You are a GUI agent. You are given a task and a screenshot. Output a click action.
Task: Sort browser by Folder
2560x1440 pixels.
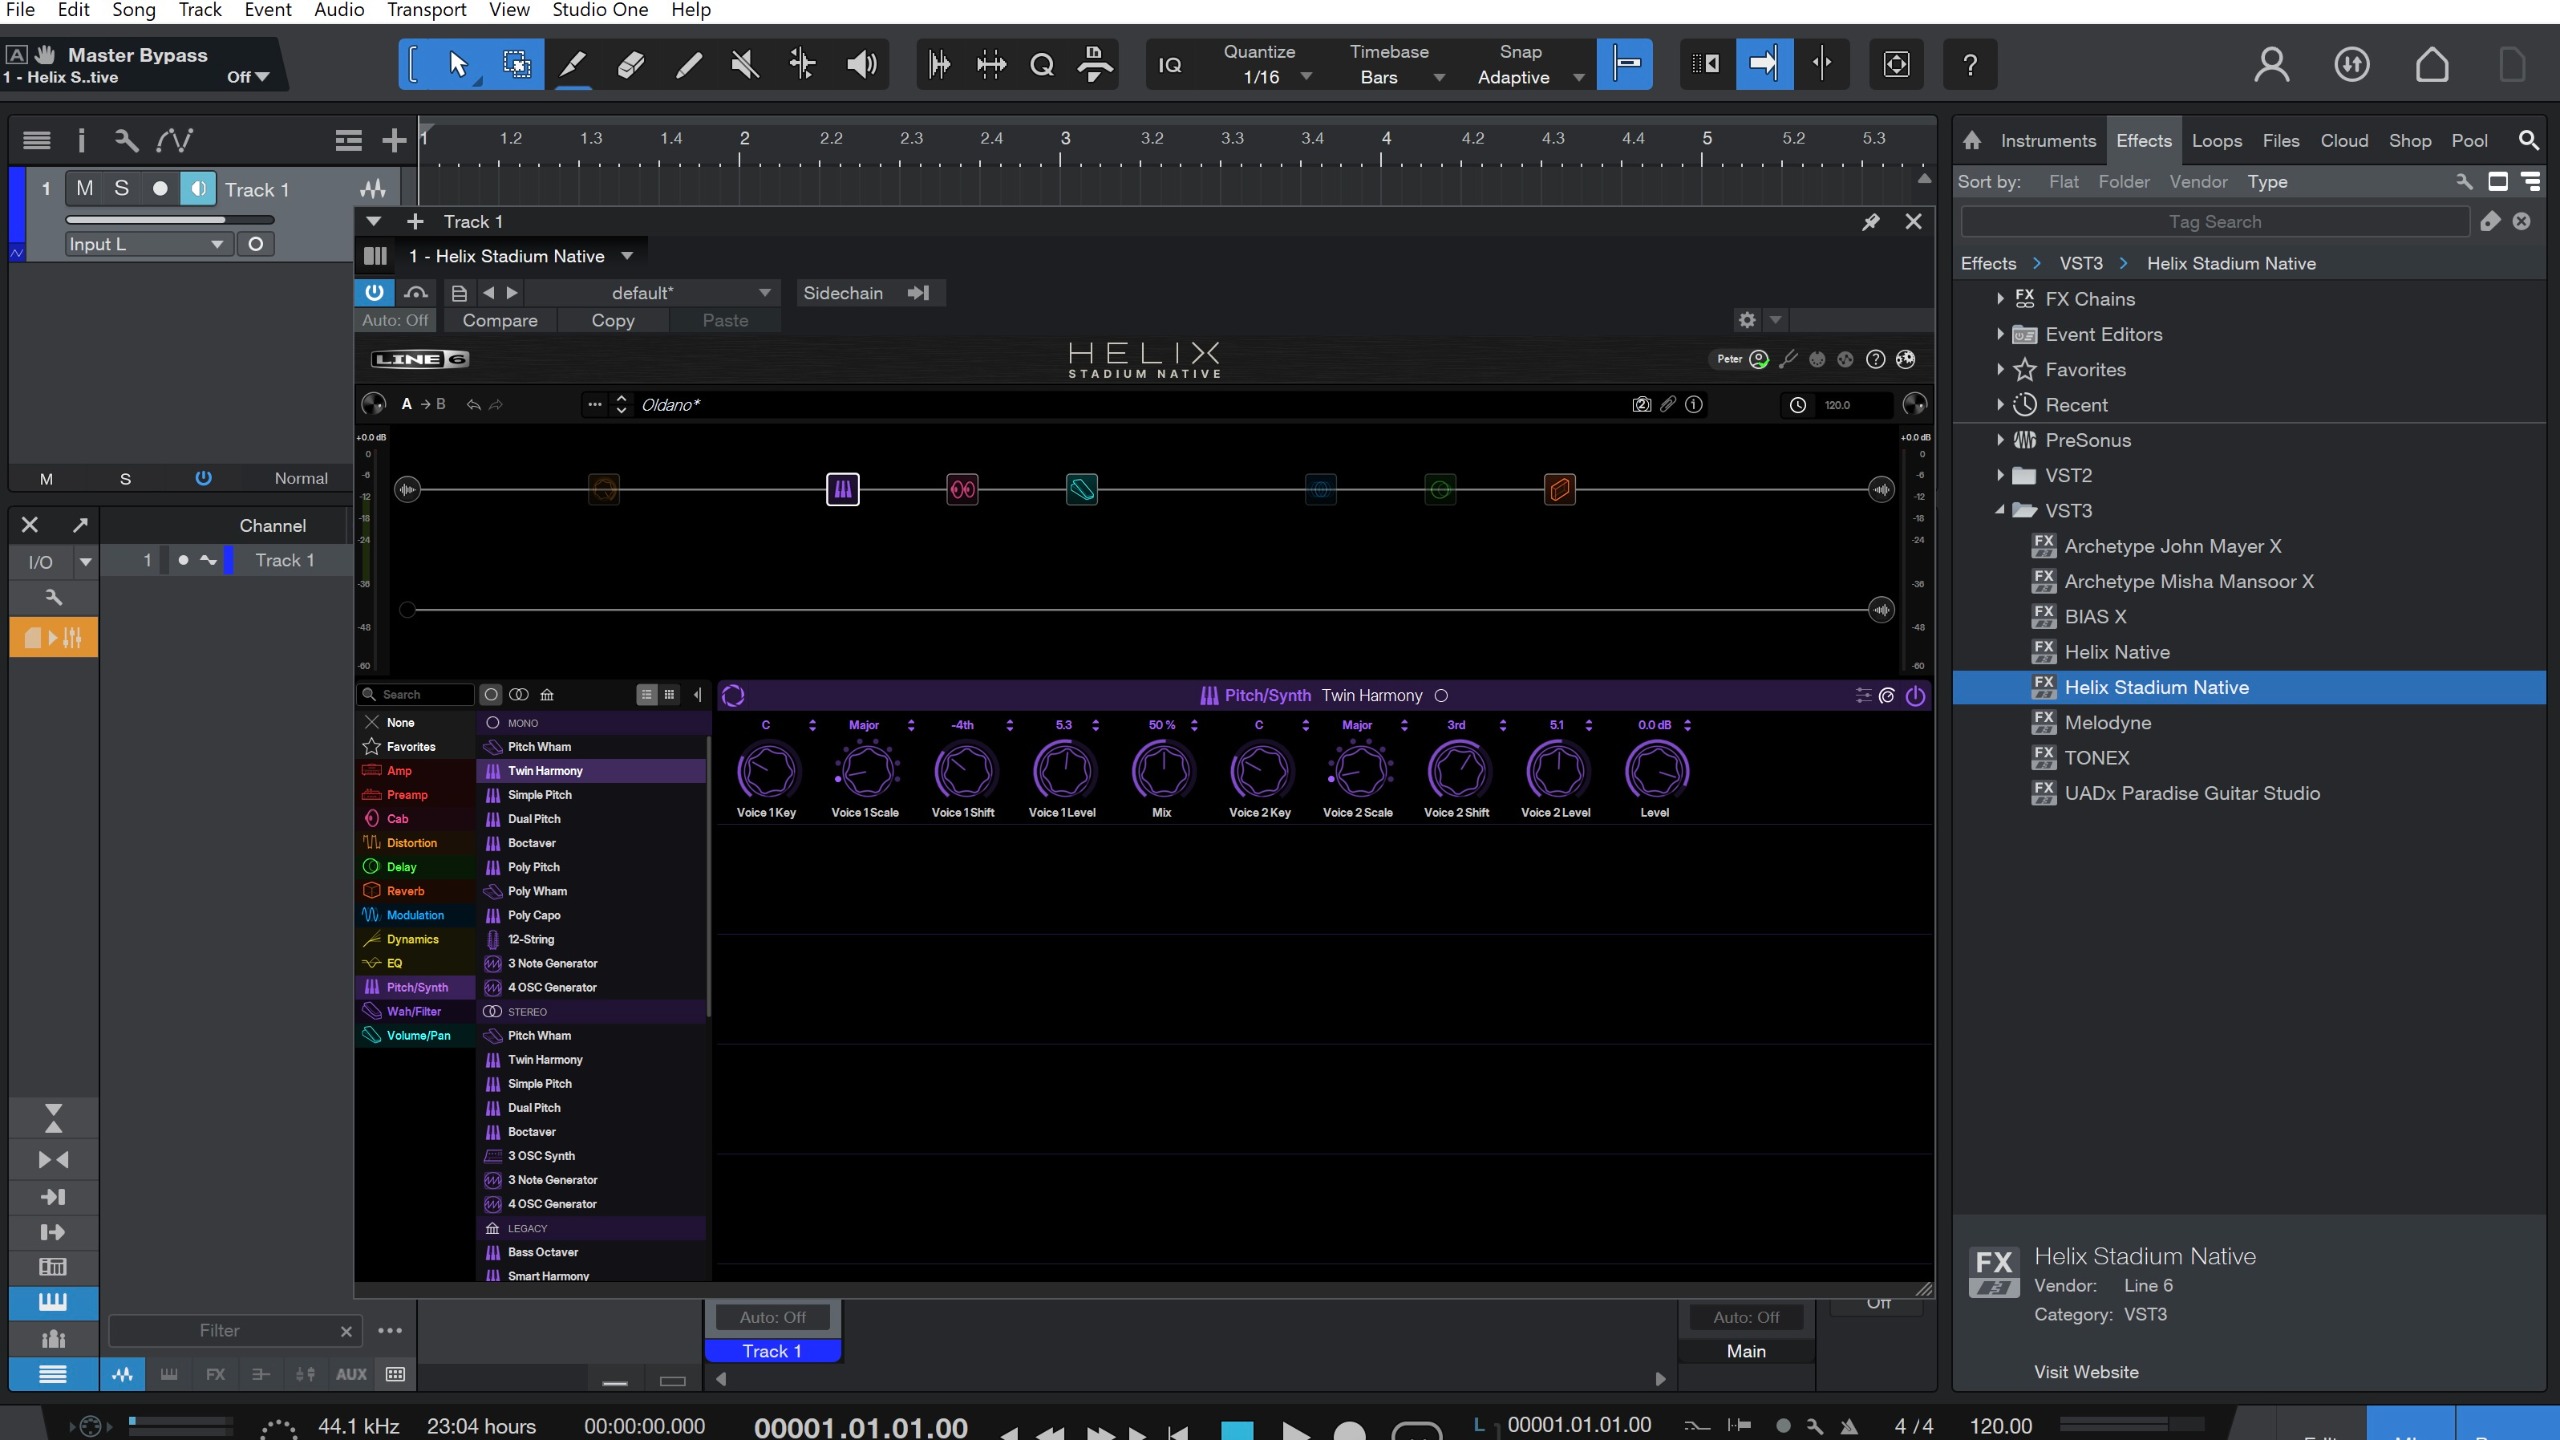pos(2124,182)
